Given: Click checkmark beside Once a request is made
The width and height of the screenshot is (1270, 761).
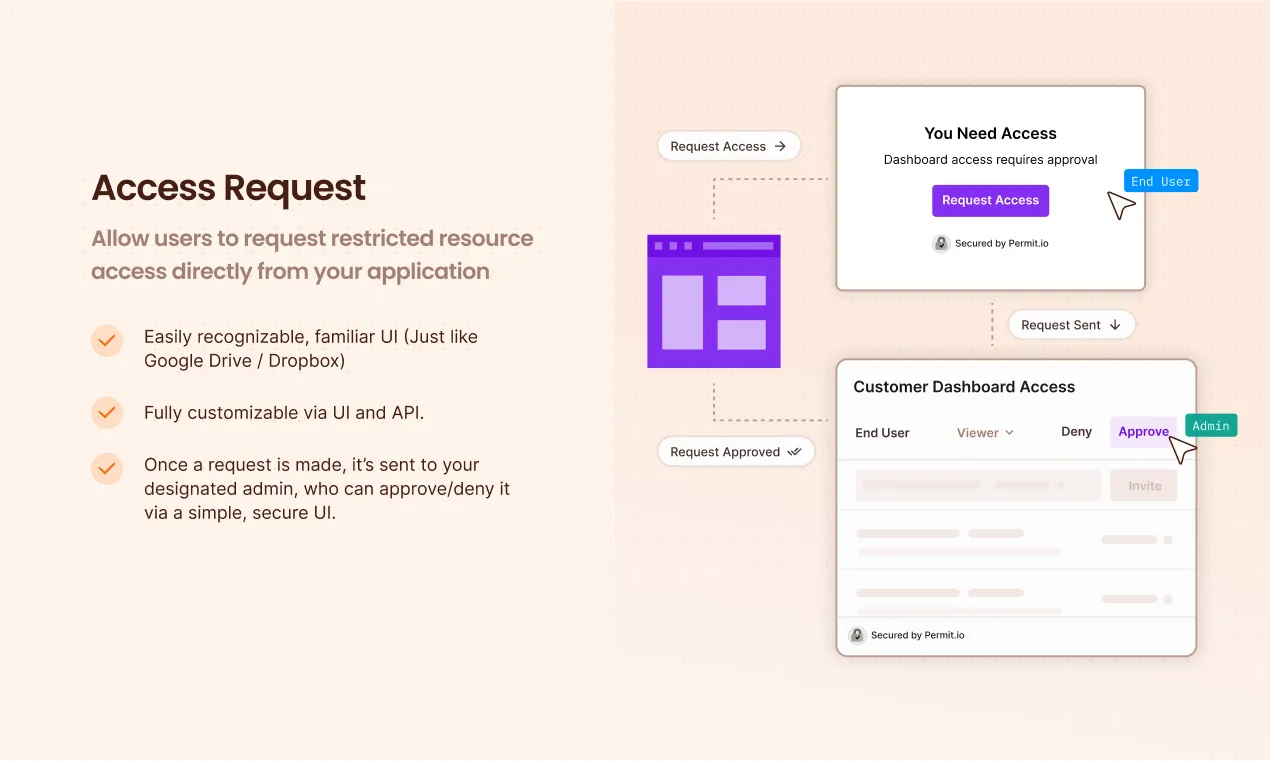Looking at the screenshot, I should (107, 468).
